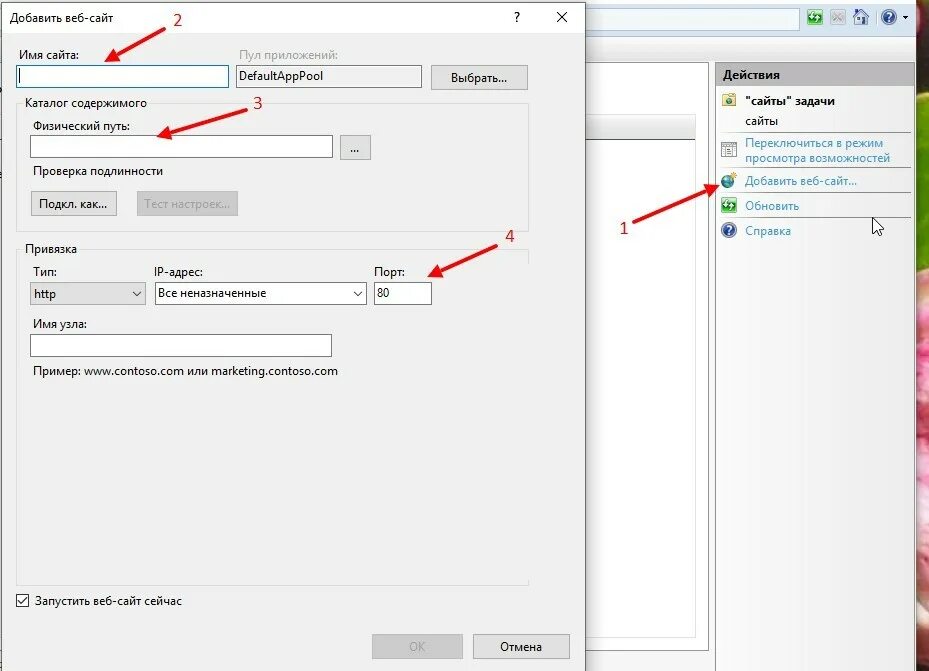Click the "..." browse button for Физический путь
The width and height of the screenshot is (929, 671).
355,146
